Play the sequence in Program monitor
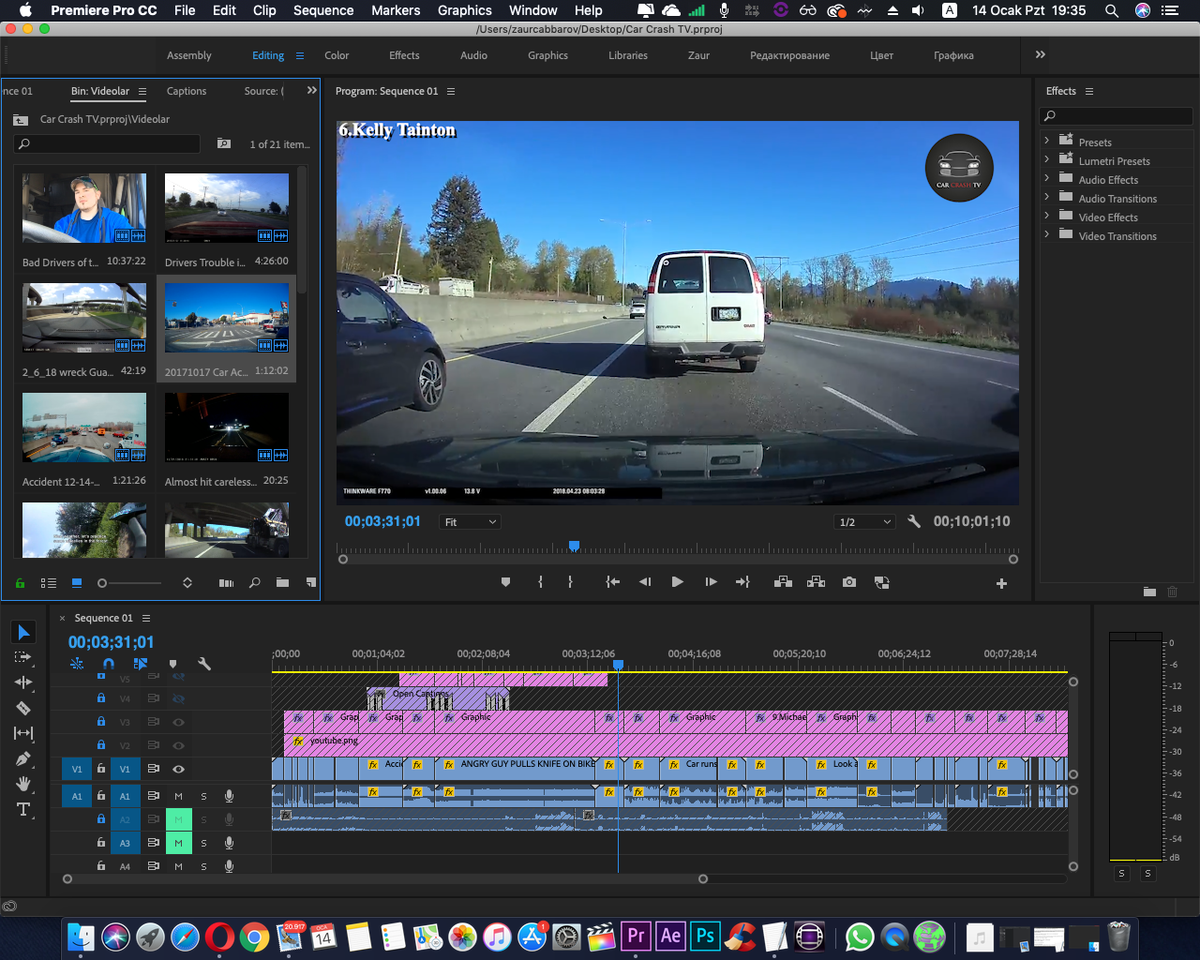Screen dimensions: 1200x960 click(x=677, y=582)
